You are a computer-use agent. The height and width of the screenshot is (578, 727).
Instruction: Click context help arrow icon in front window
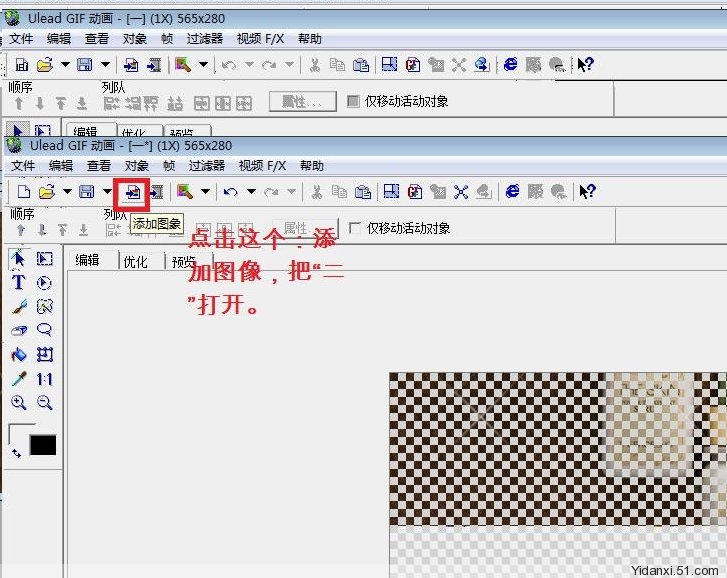click(x=587, y=191)
